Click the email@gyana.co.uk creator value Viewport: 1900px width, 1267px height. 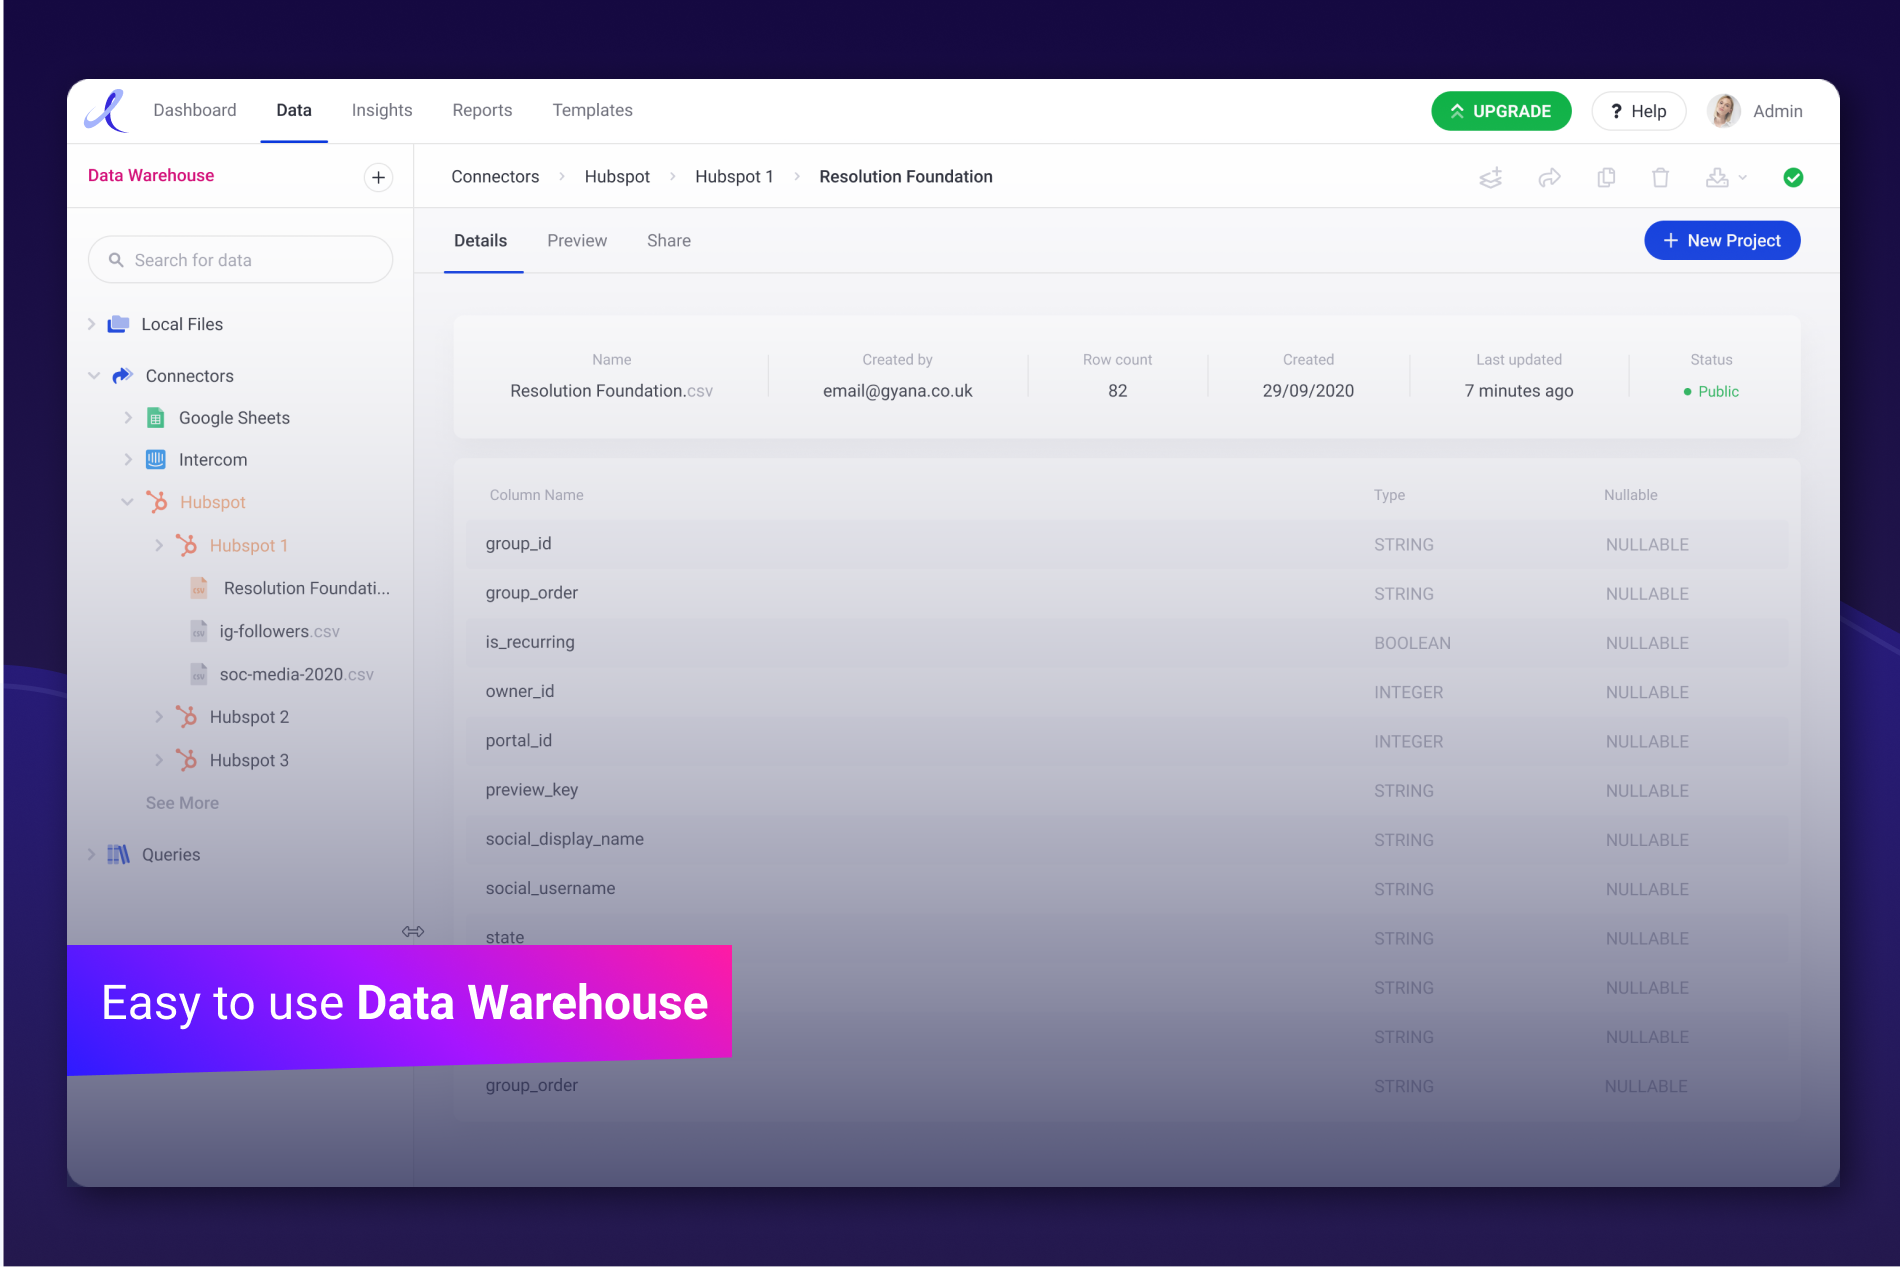pos(898,391)
